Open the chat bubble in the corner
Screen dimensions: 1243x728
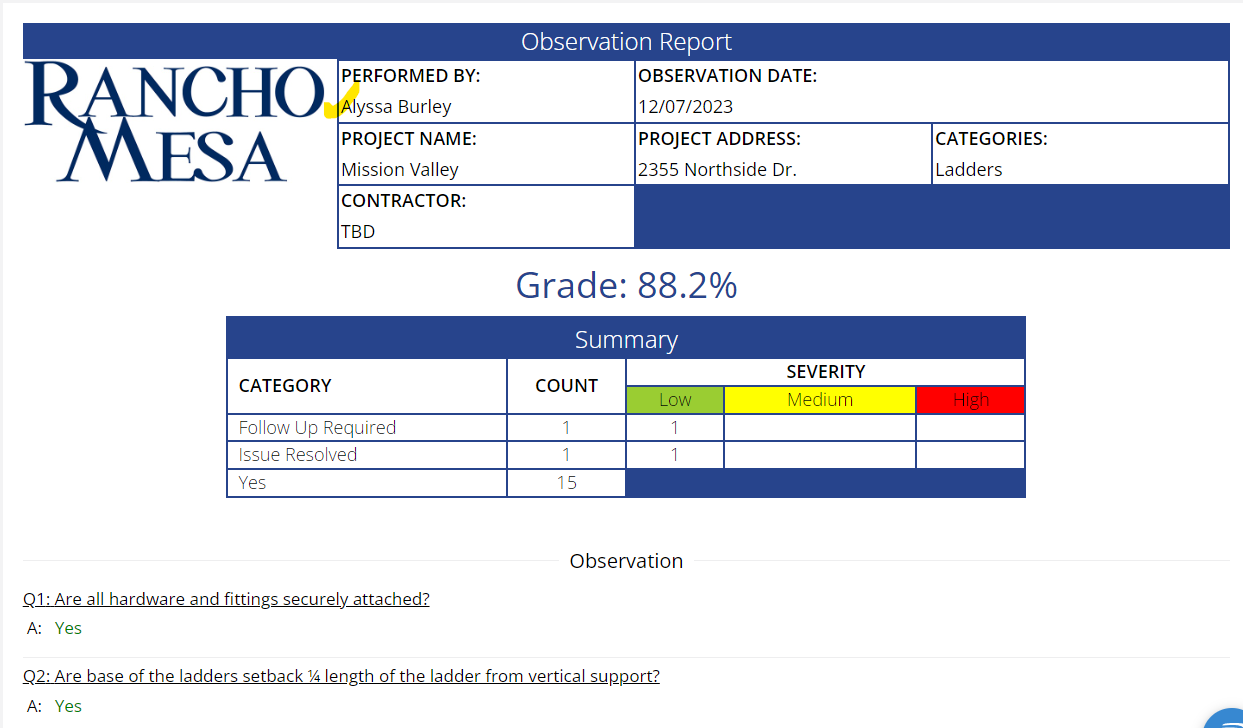pyautogui.click(x=1228, y=718)
